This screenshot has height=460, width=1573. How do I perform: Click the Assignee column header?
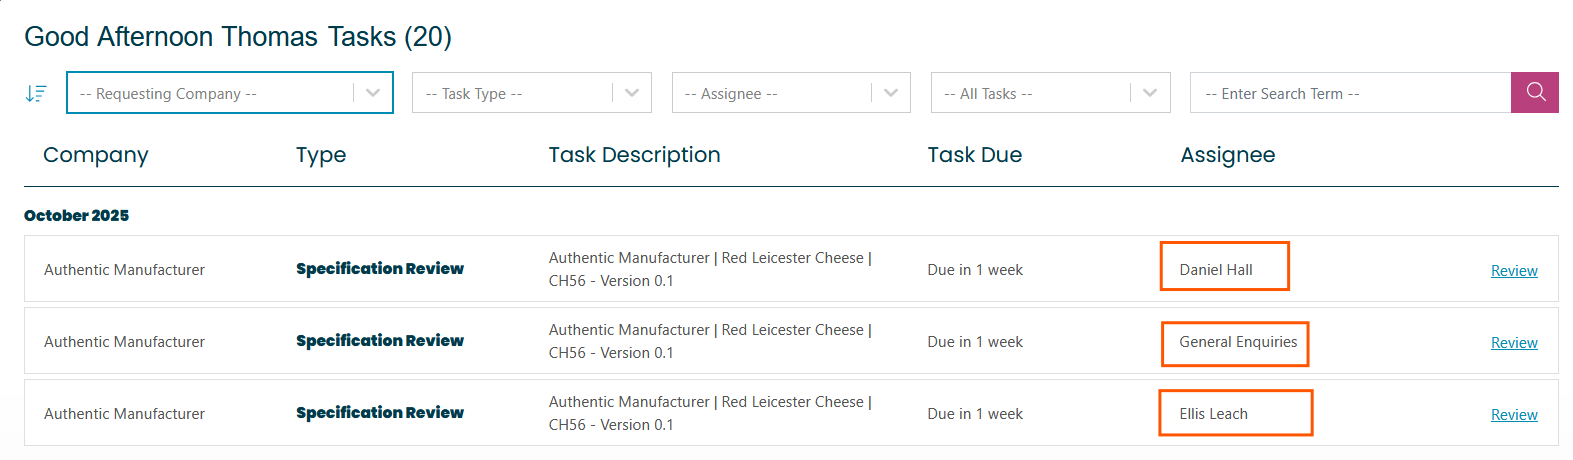pyautogui.click(x=1227, y=155)
